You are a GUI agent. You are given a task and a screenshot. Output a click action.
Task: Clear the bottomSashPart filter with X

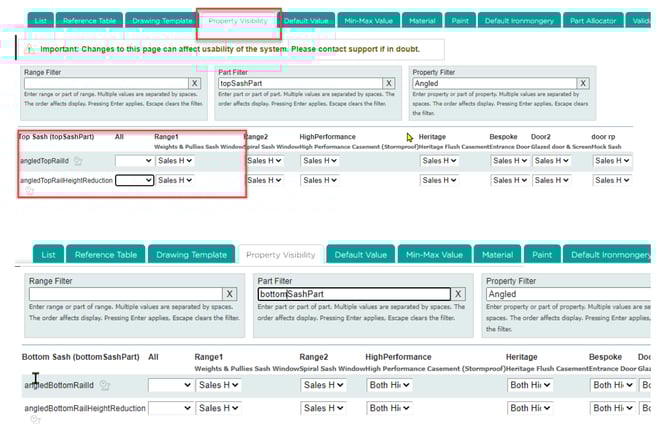point(458,294)
